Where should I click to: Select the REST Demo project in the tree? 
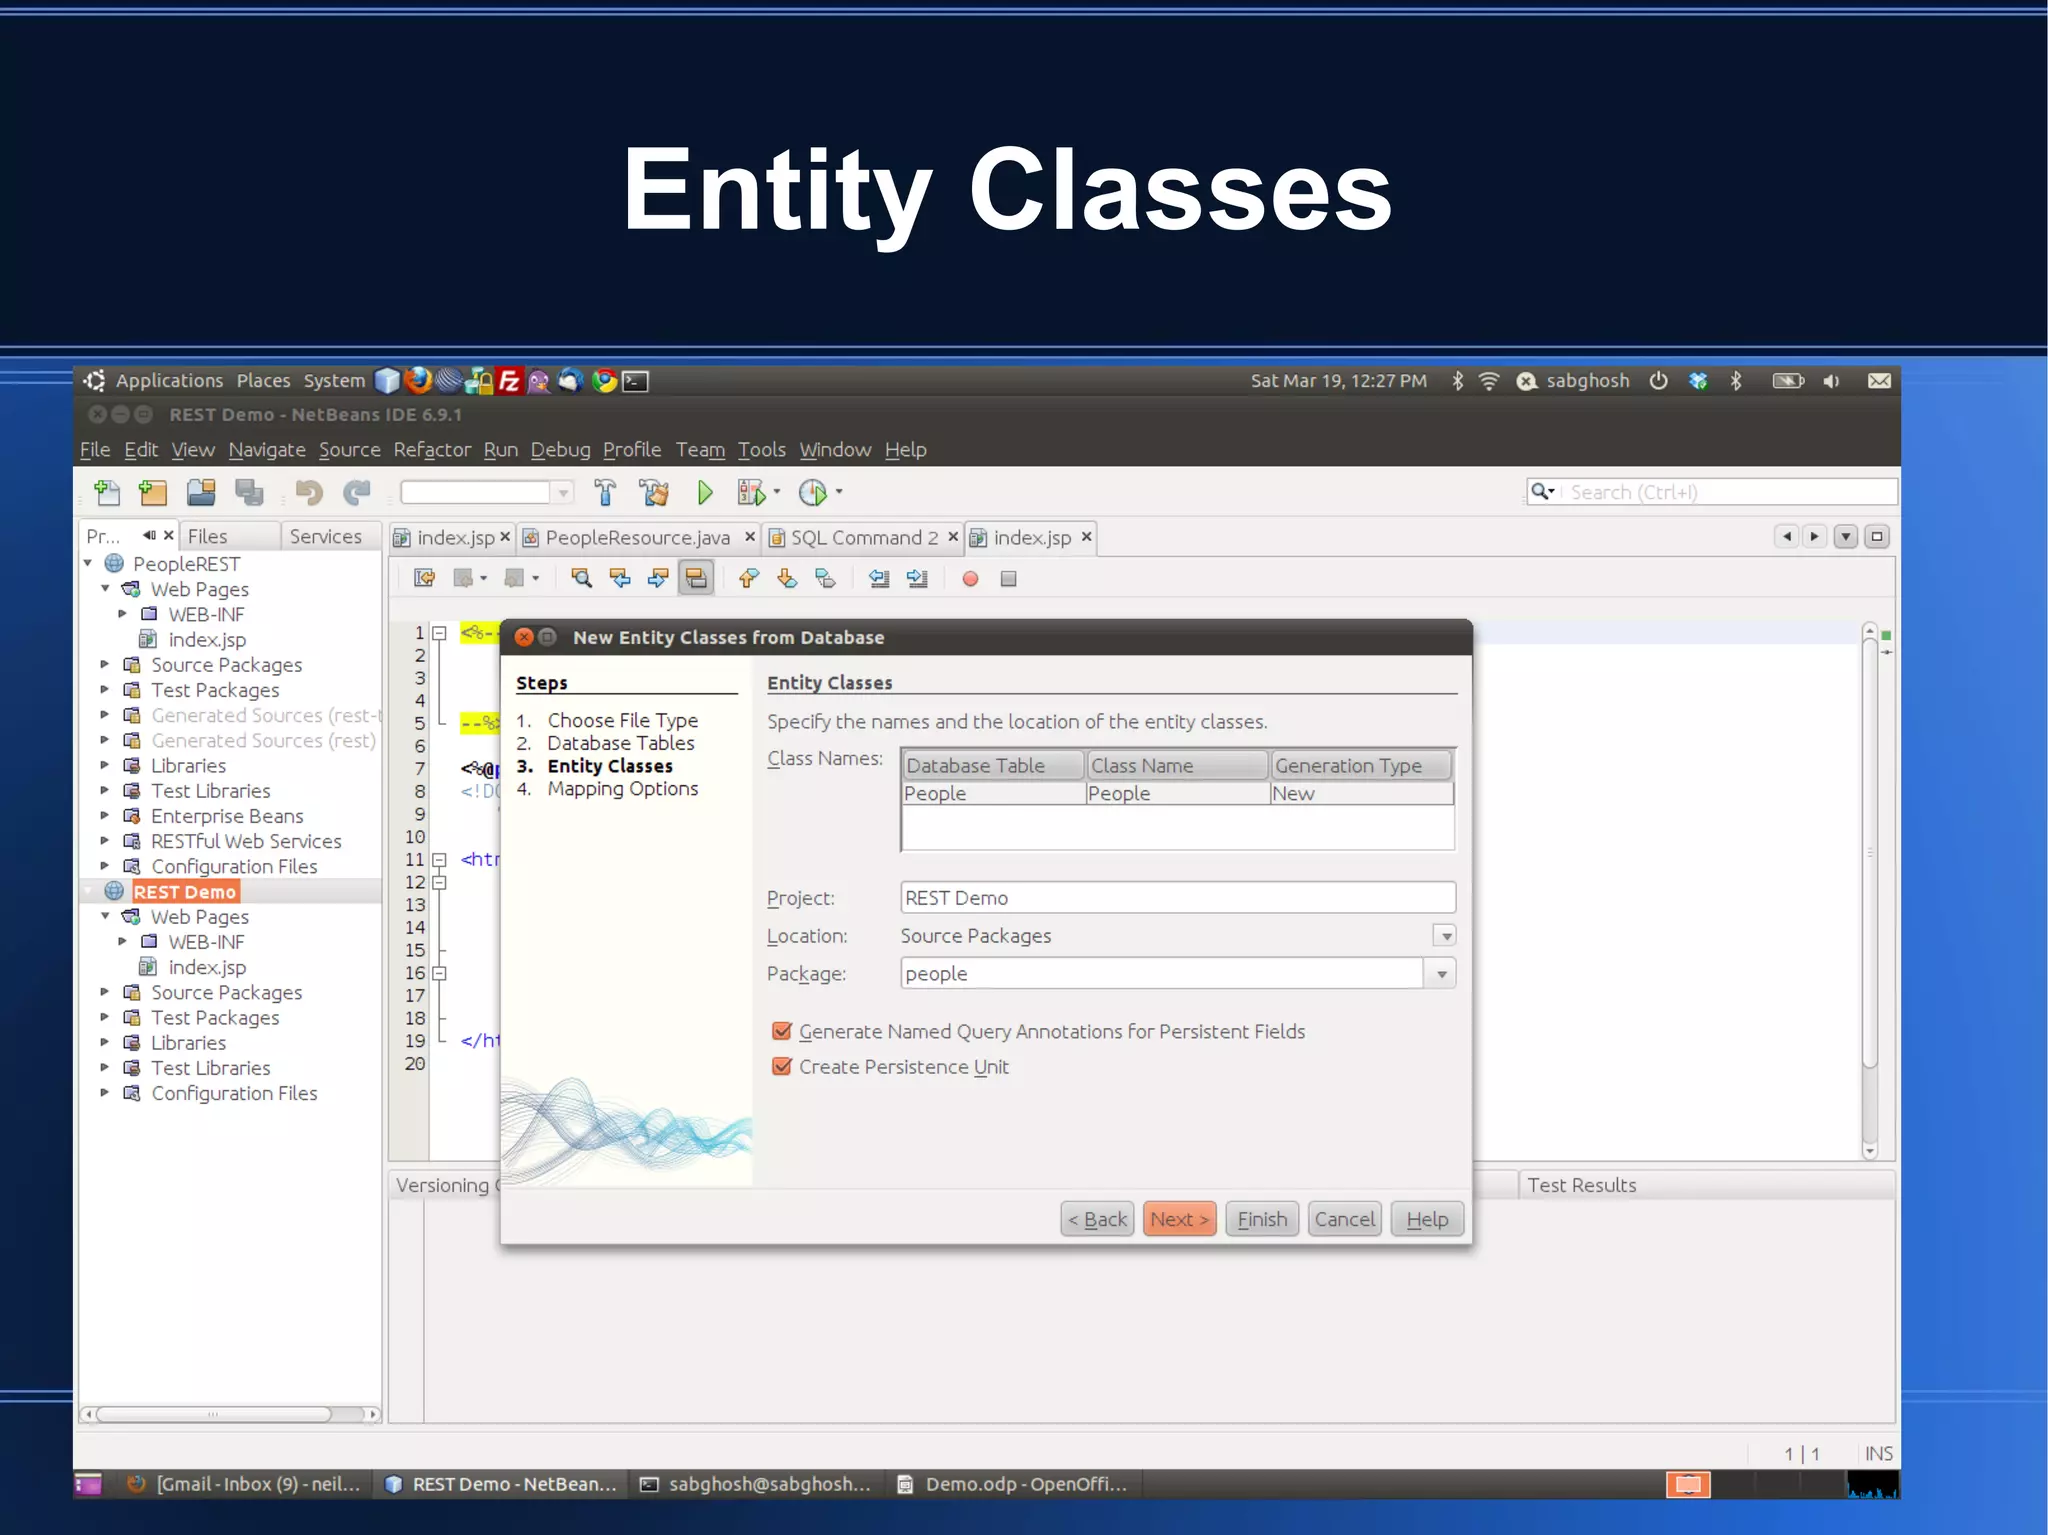[x=185, y=891]
